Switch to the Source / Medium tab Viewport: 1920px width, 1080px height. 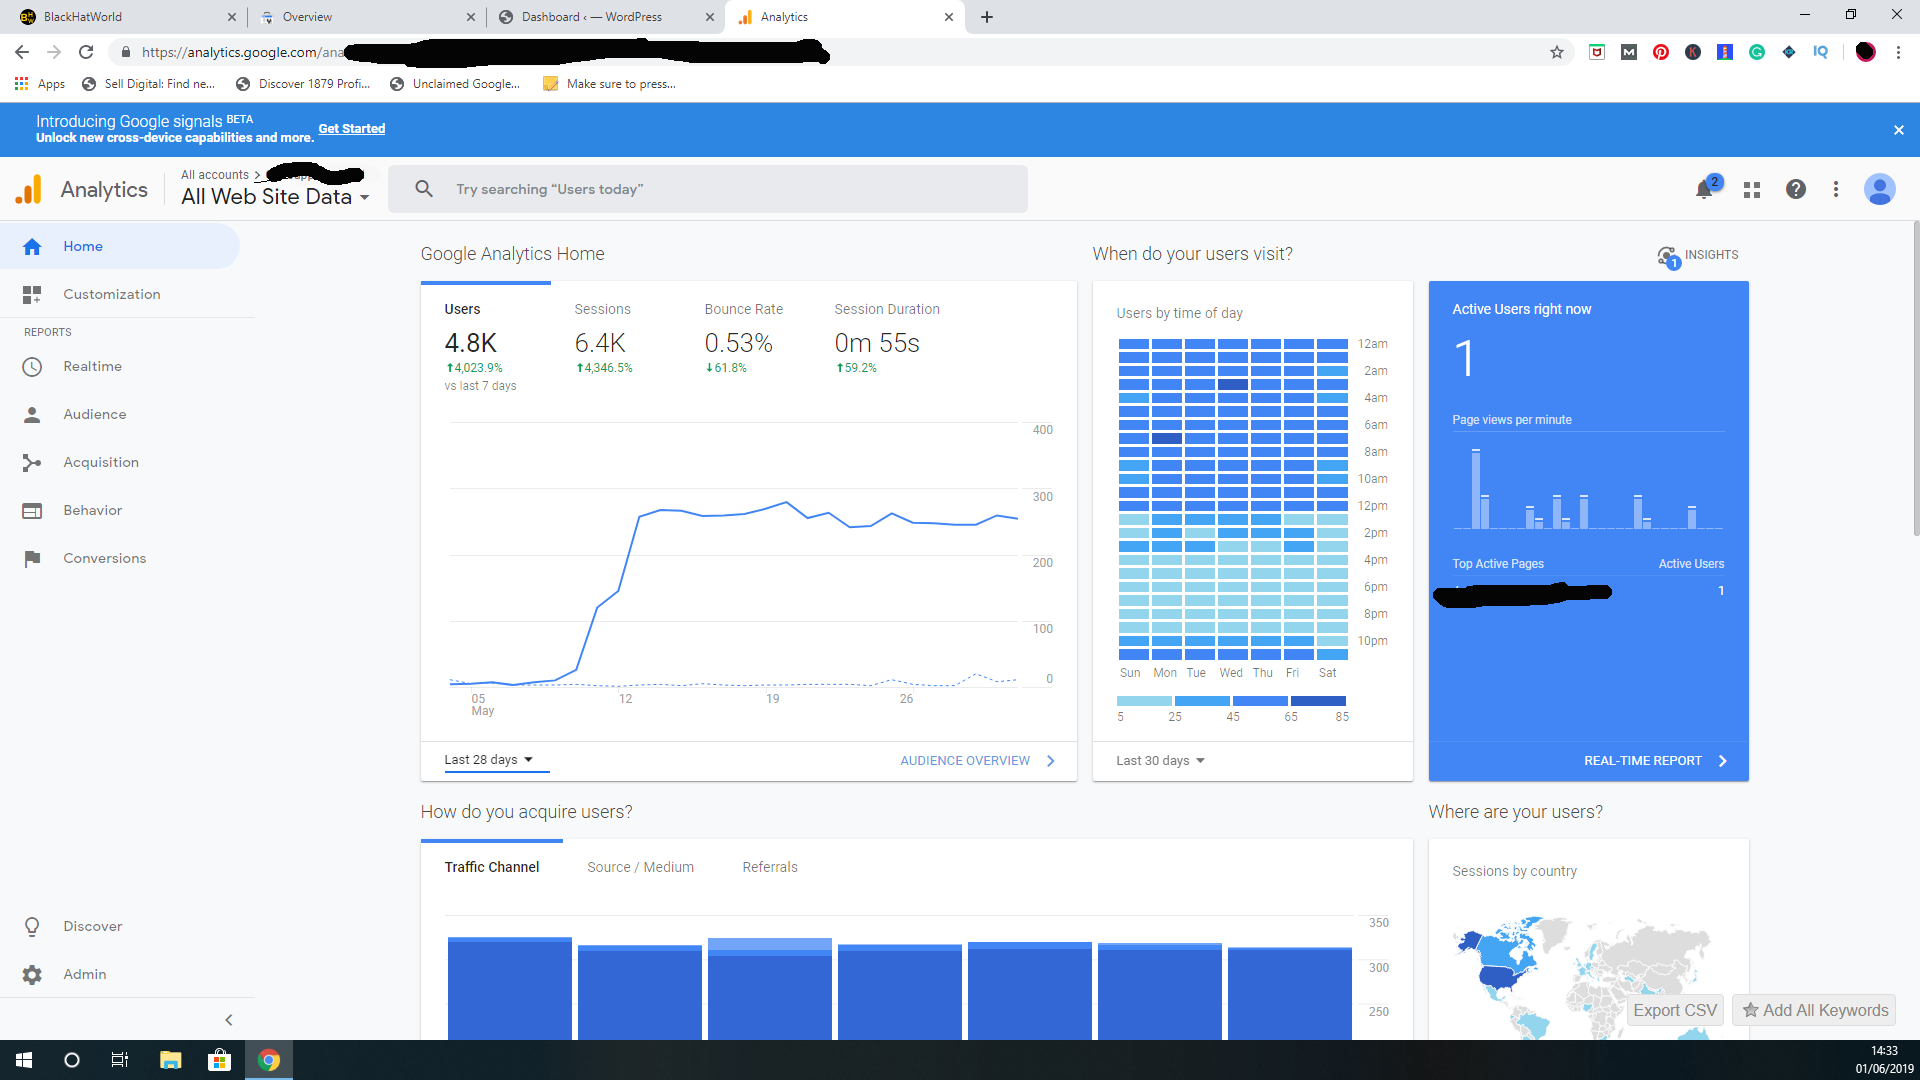[641, 867]
